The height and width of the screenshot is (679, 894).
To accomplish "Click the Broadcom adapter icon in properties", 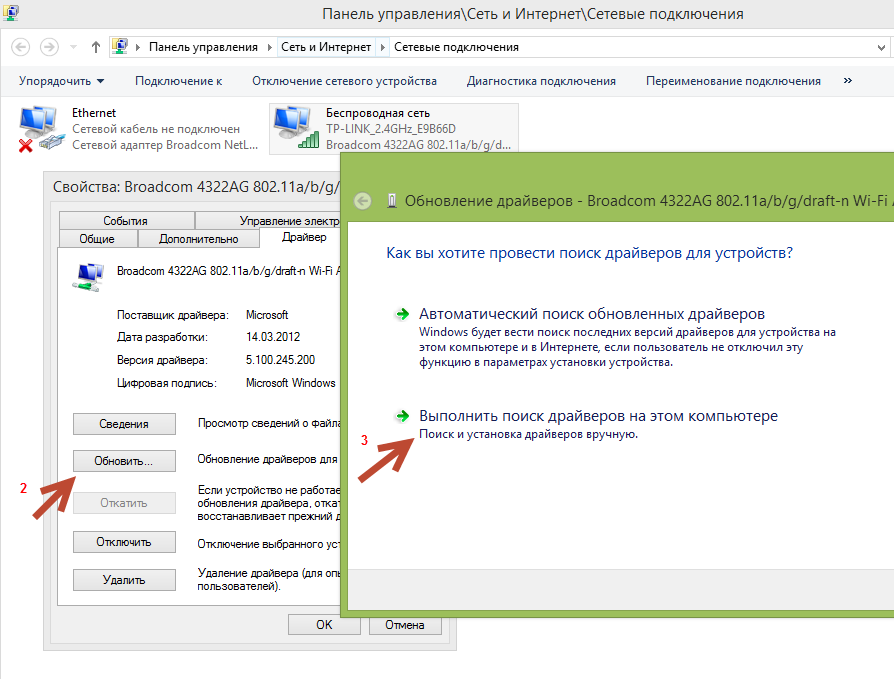I will coord(88,277).
